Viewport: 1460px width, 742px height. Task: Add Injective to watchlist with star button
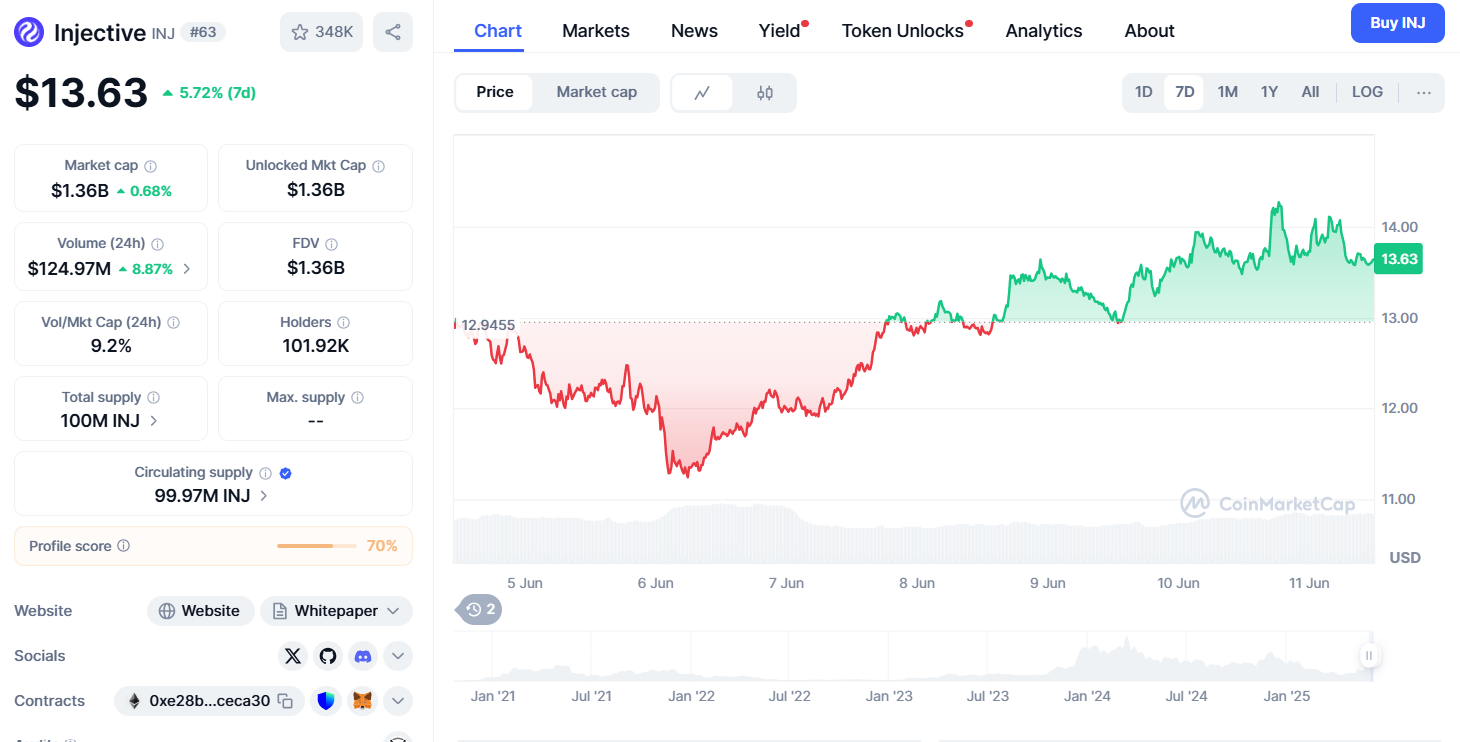[x=321, y=32]
